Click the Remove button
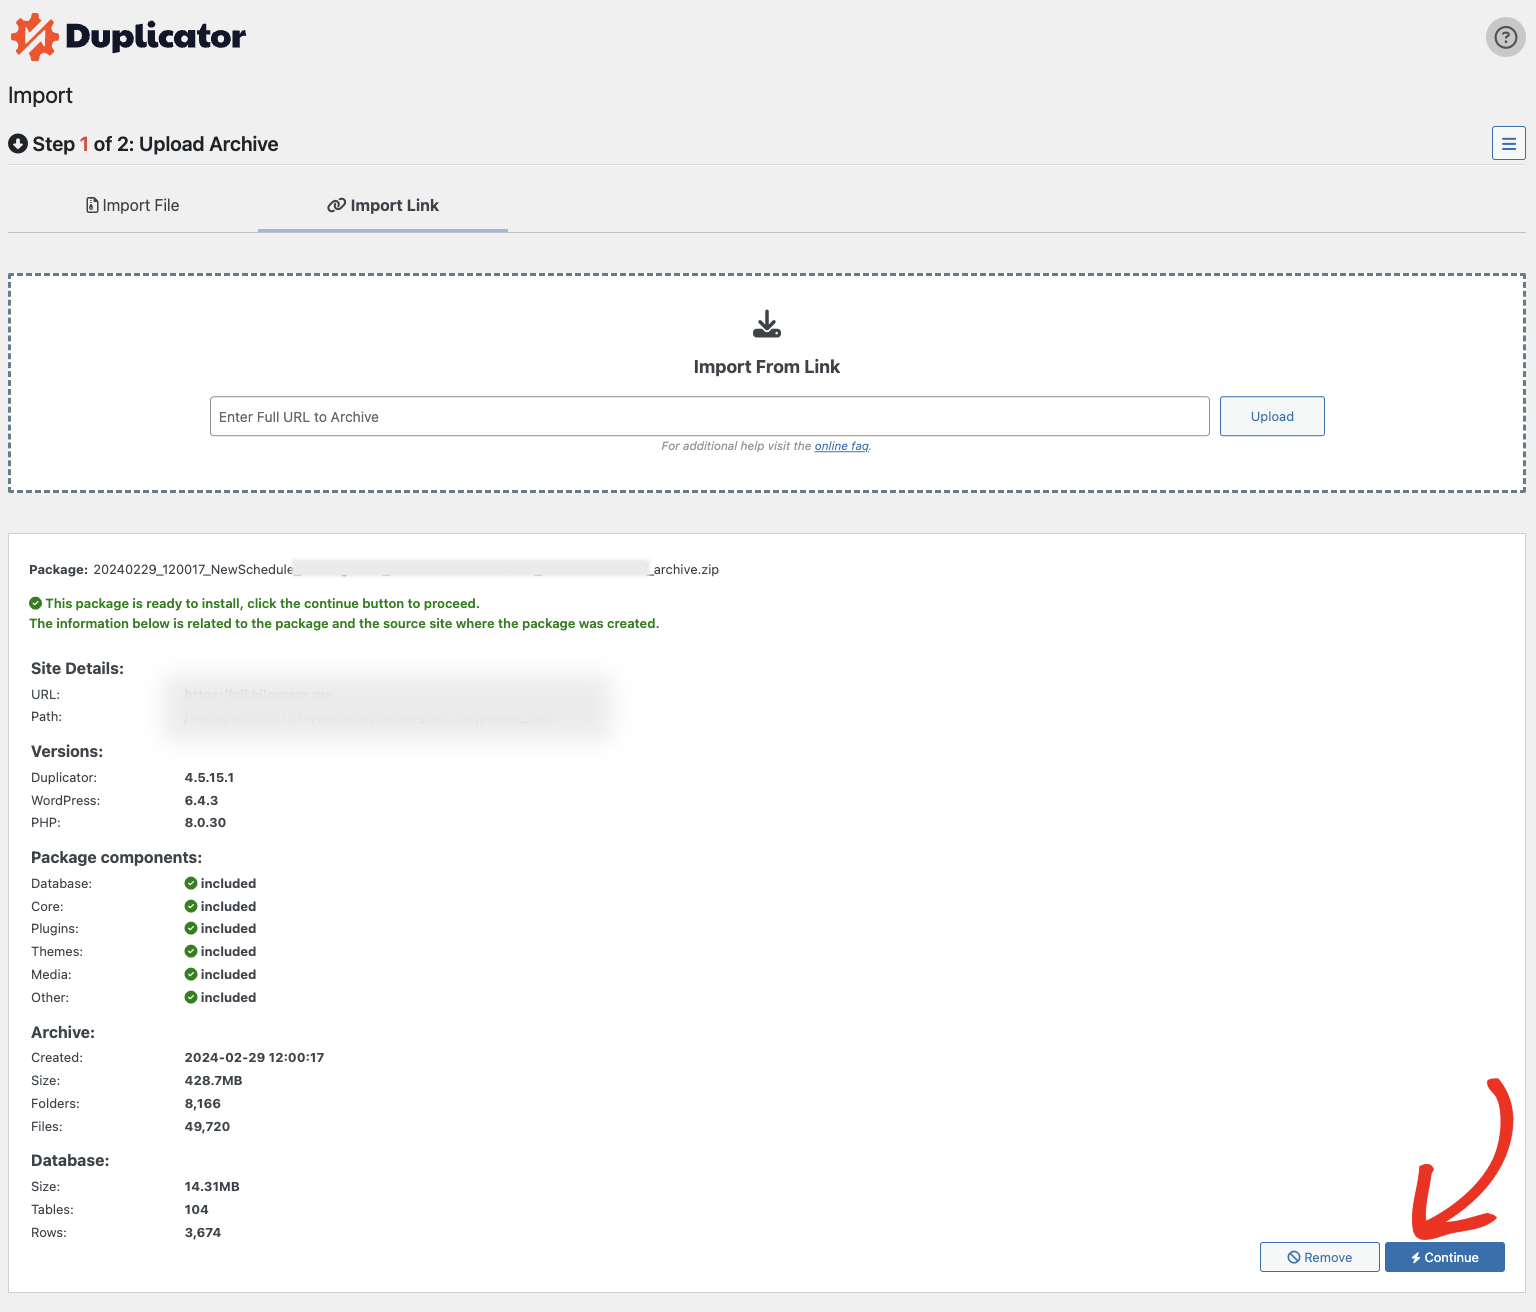 [1320, 1257]
